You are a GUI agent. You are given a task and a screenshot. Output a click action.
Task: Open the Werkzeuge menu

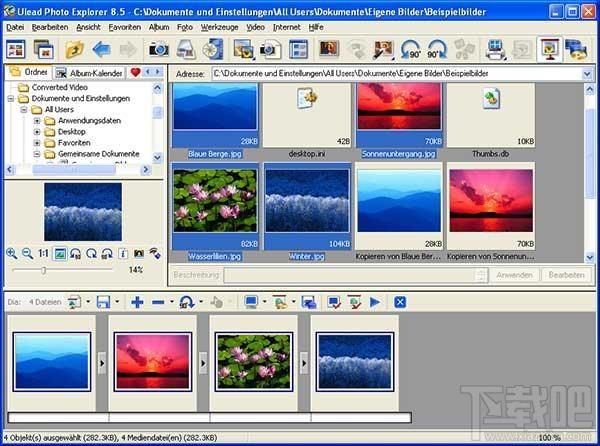[219, 27]
